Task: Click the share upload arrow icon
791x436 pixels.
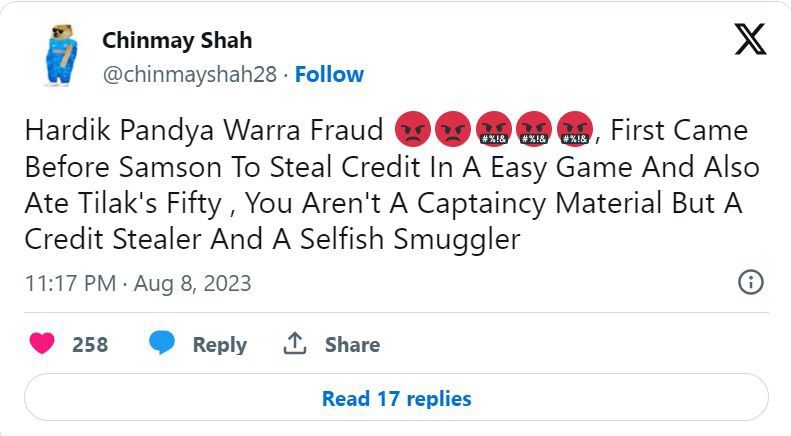Action: [x=294, y=344]
